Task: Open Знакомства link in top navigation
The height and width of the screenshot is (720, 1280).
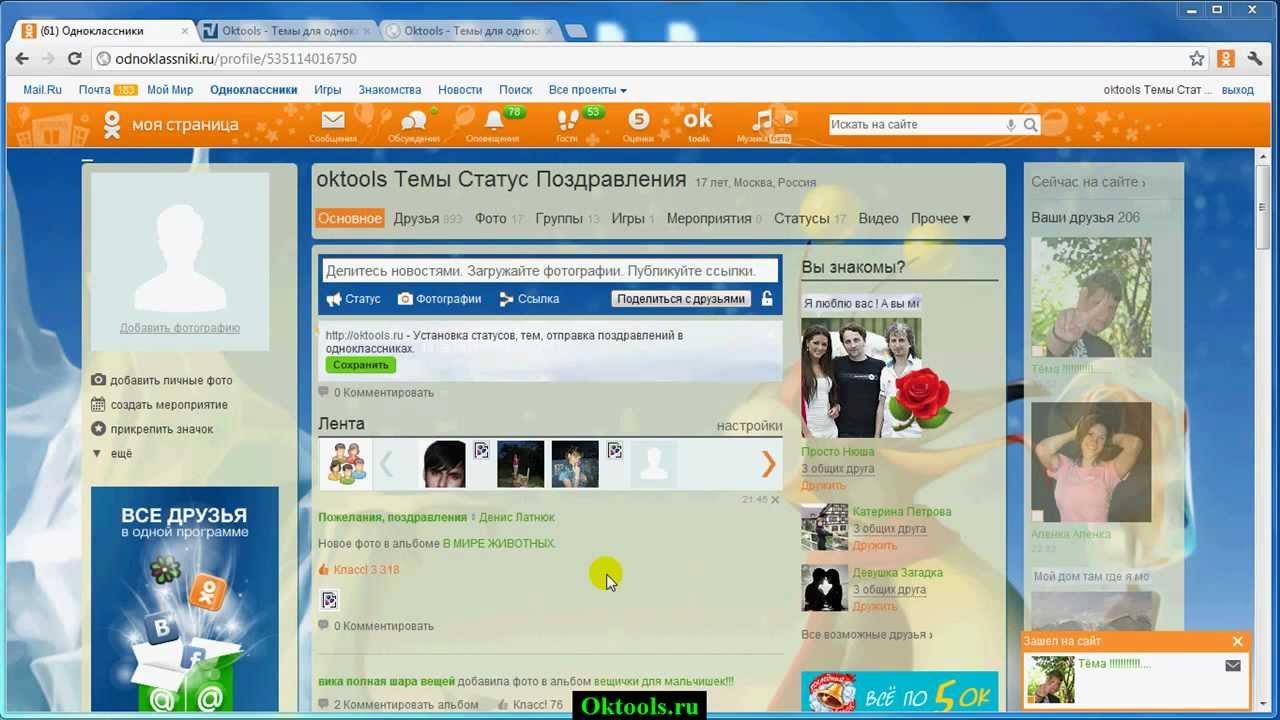Action: (x=390, y=90)
